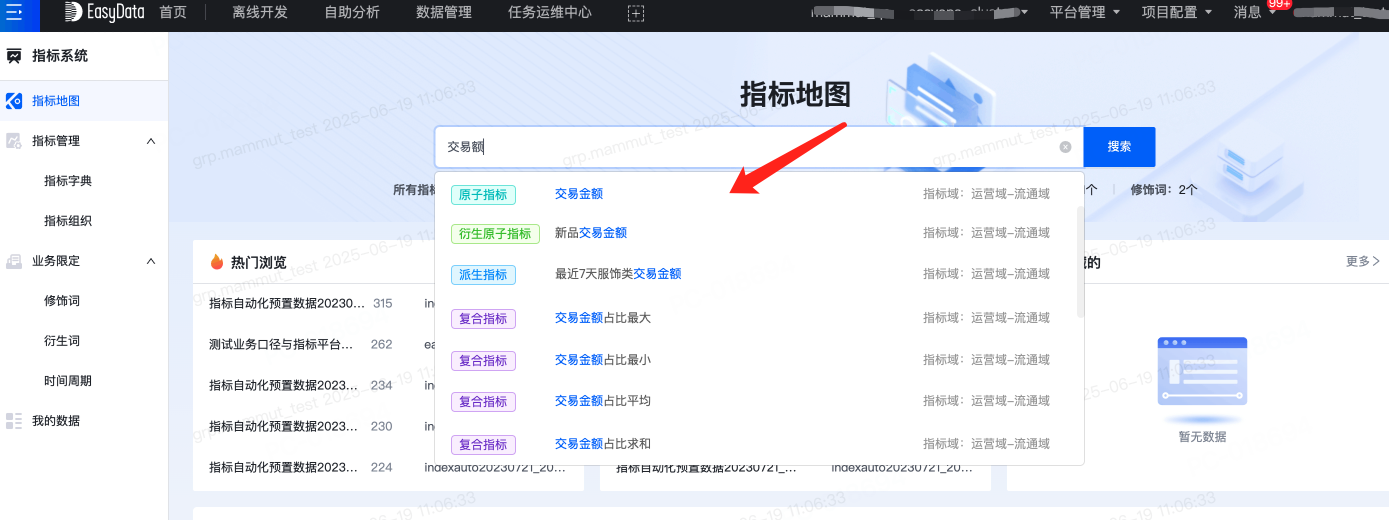Clear the search box with the X icon
The width and height of the screenshot is (1389, 520).
tap(1065, 147)
